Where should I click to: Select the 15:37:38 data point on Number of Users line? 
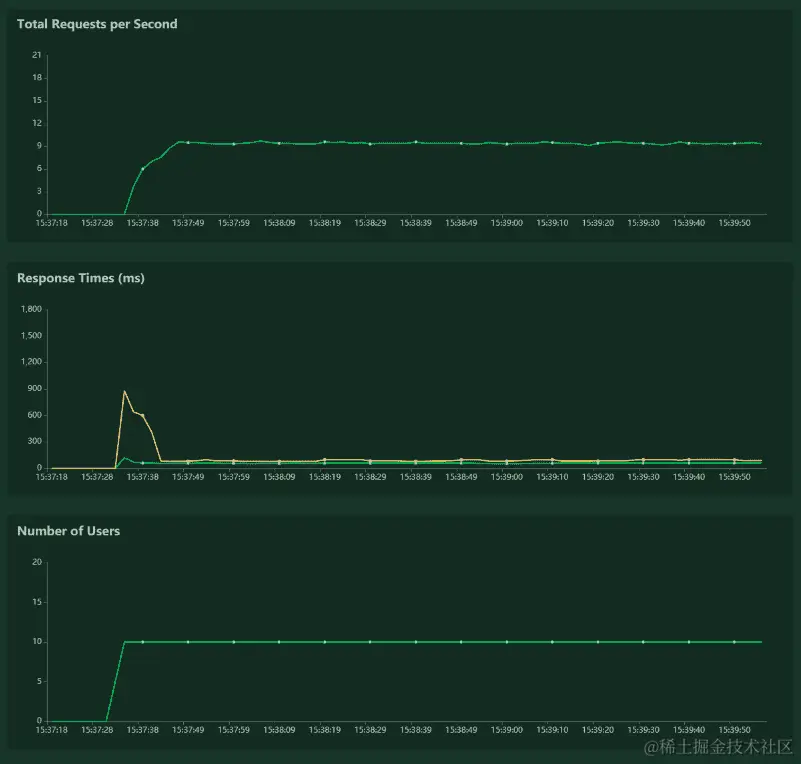coord(143,642)
